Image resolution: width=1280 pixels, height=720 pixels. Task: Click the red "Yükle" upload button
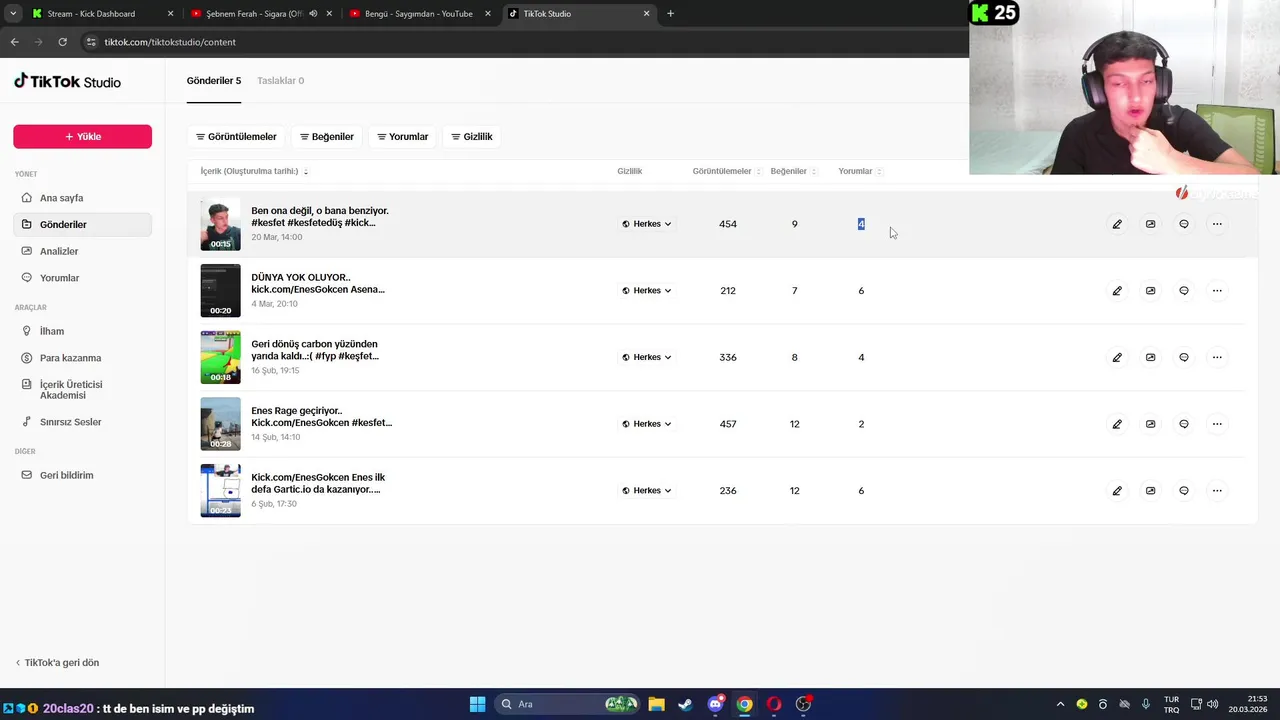[82, 137]
